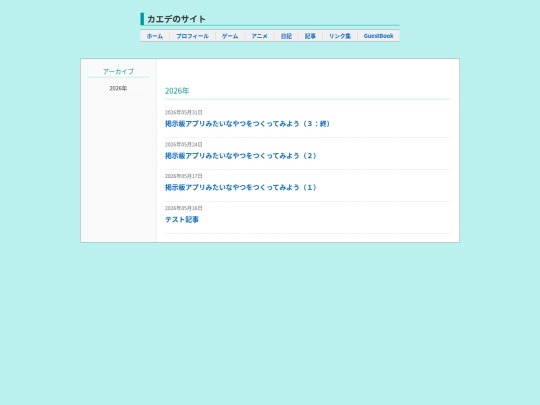Select the アニメ navigation item
This screenshot has height=405, width=540.
coord(259,36)
